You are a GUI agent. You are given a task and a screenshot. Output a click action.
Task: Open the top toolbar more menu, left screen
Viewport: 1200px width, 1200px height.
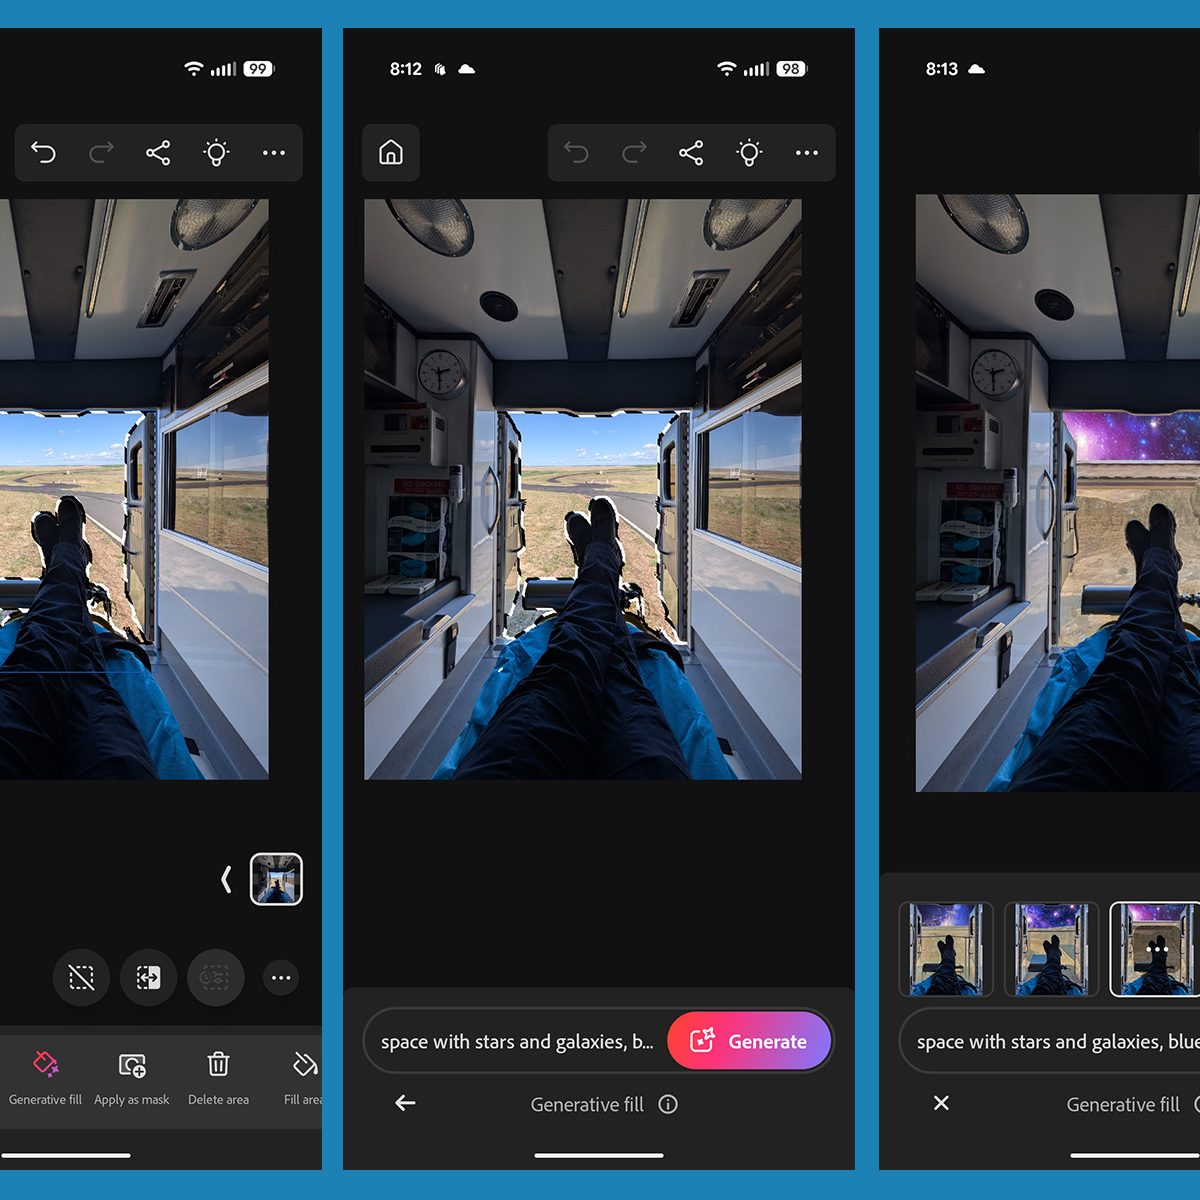pos(274,152)
